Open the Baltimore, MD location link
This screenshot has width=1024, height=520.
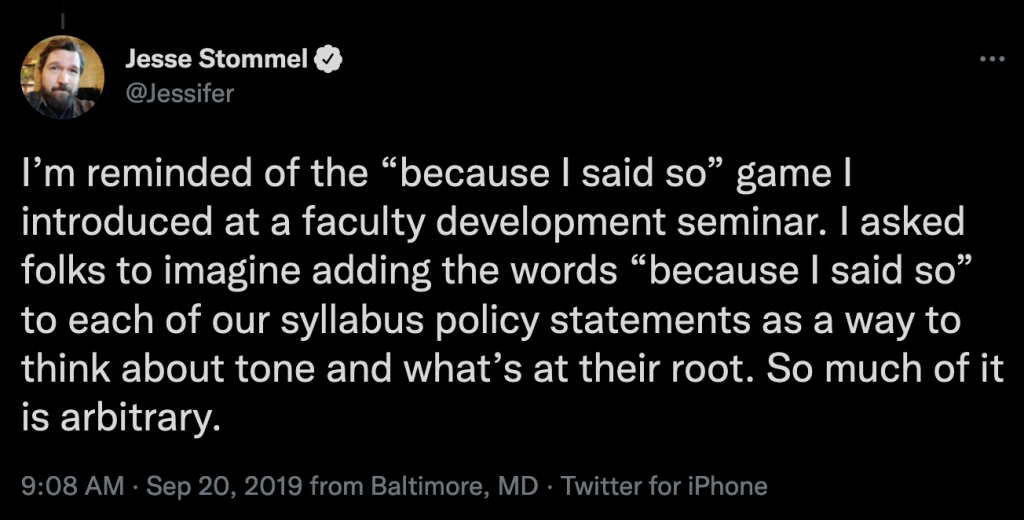pos(455,486)
